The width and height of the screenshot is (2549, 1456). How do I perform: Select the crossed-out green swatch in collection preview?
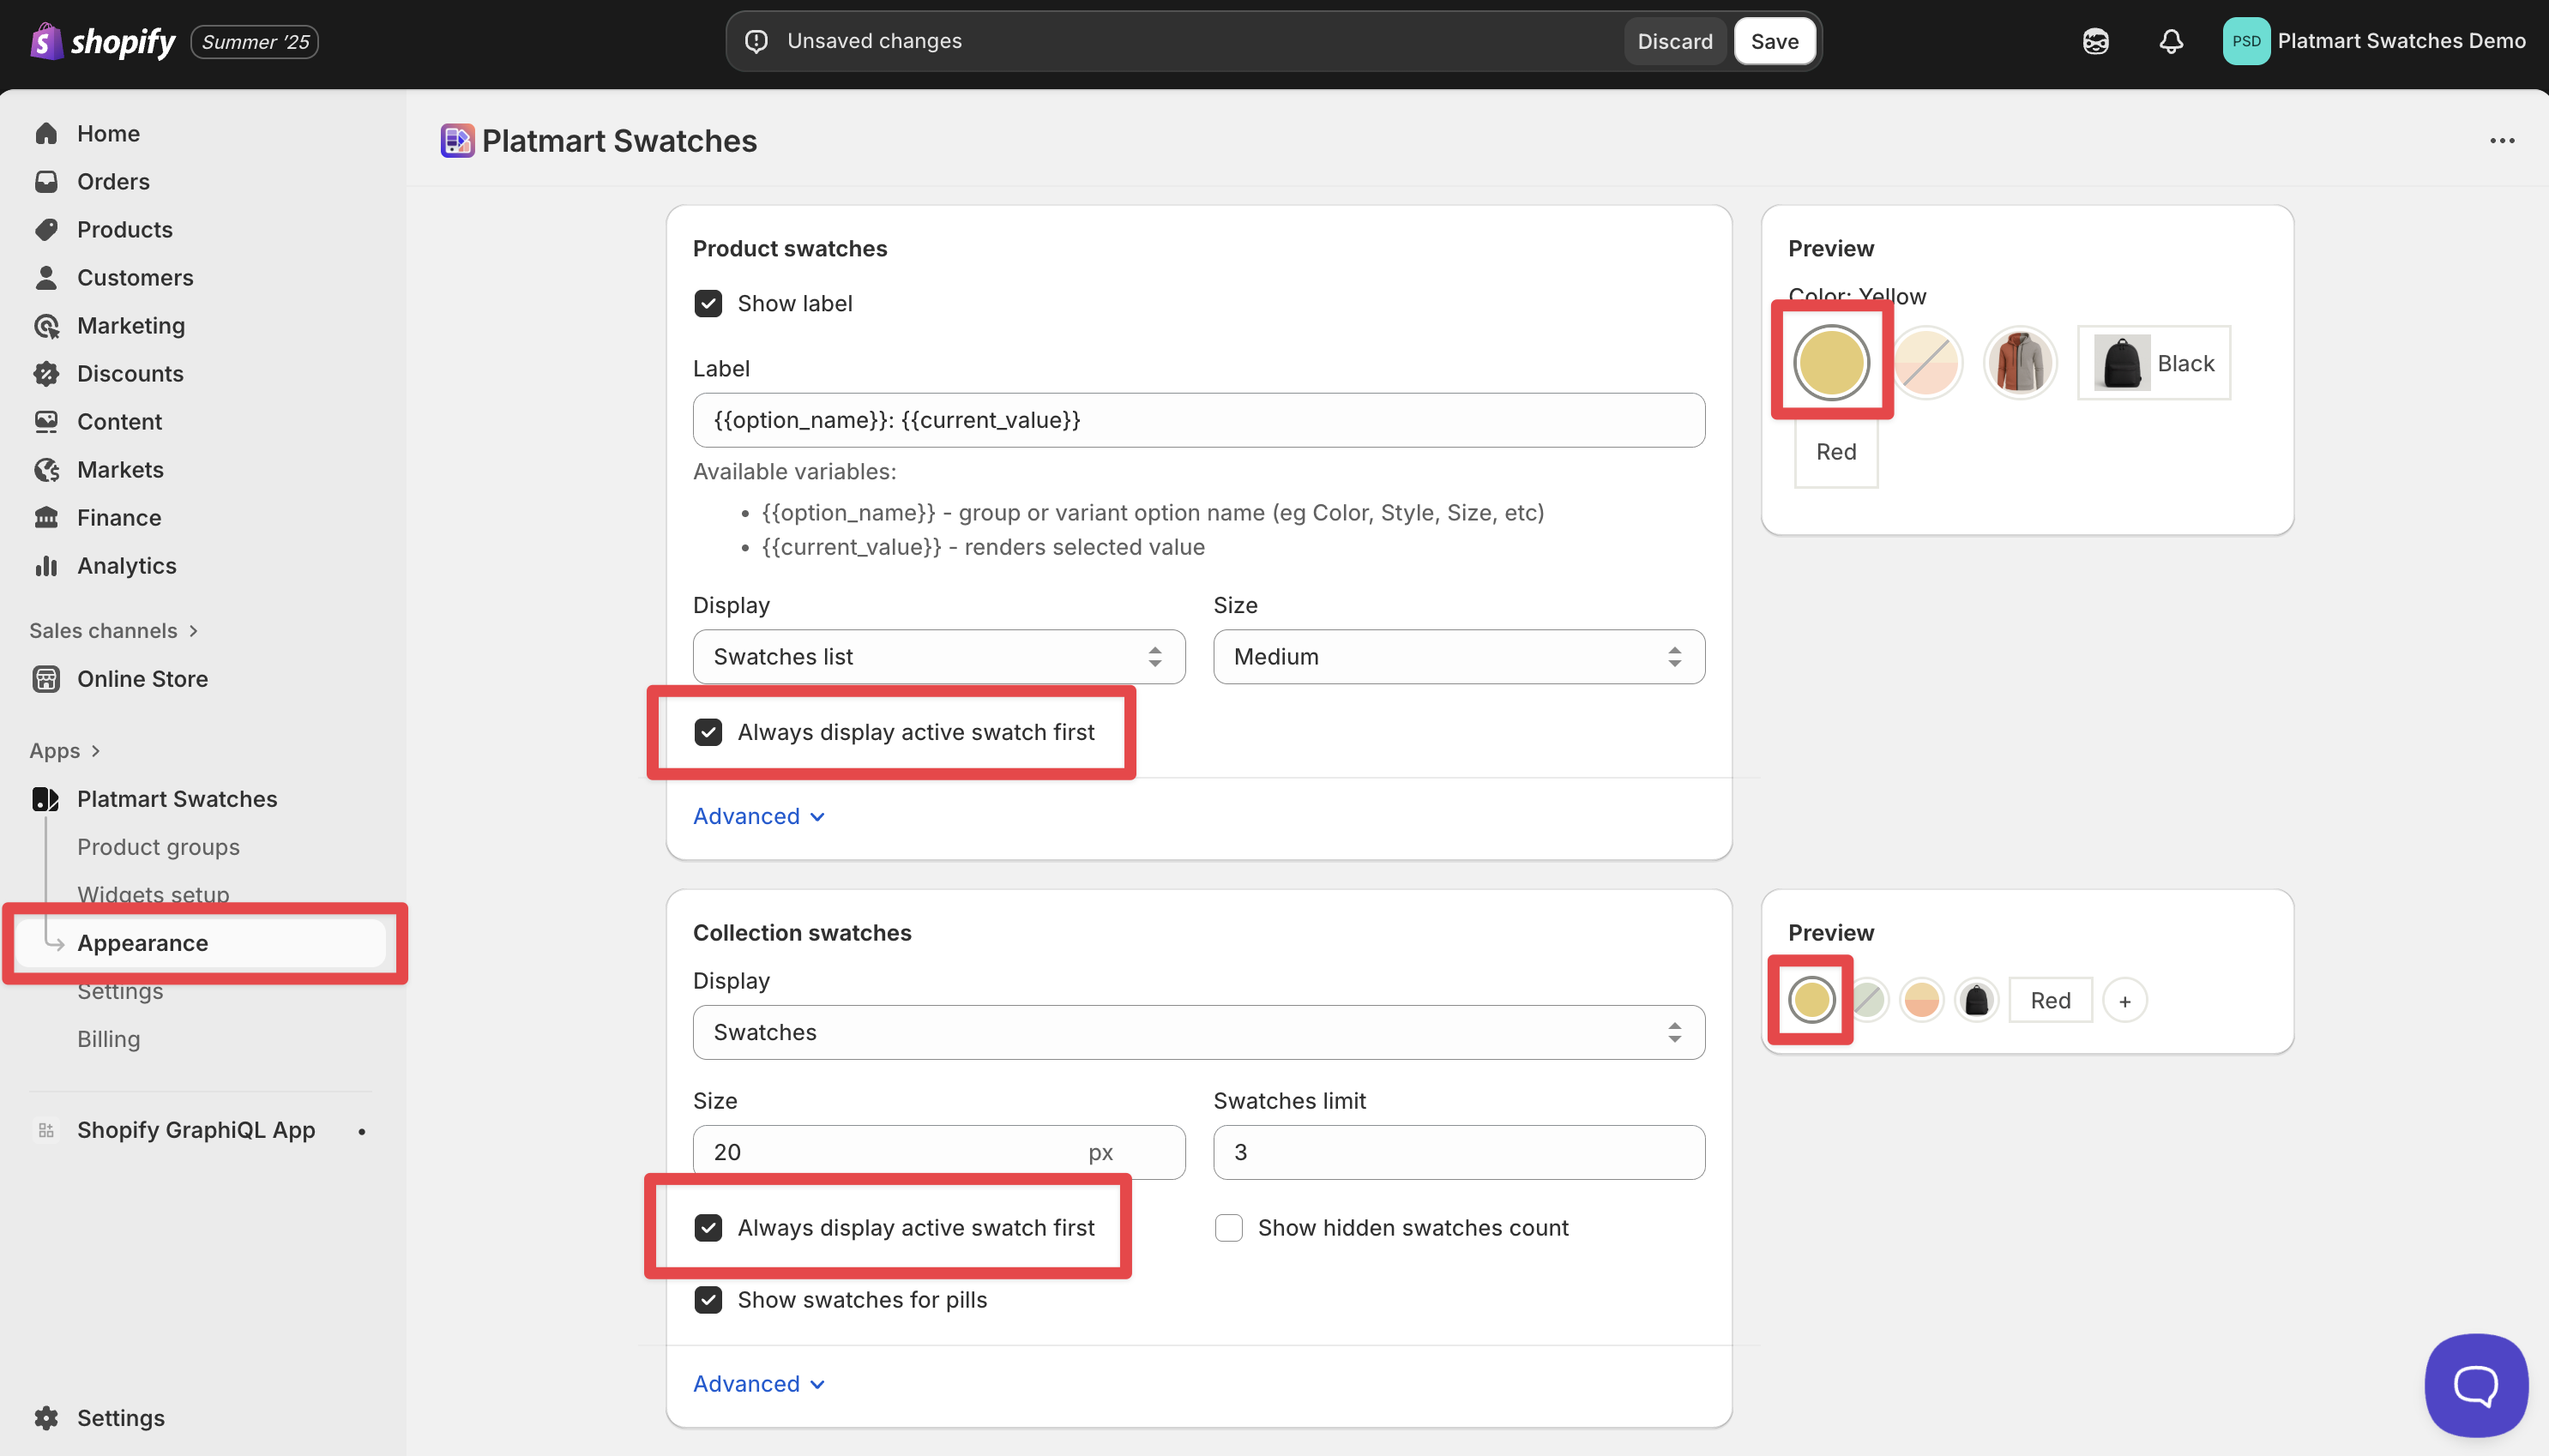(x=1866, y=1000)
